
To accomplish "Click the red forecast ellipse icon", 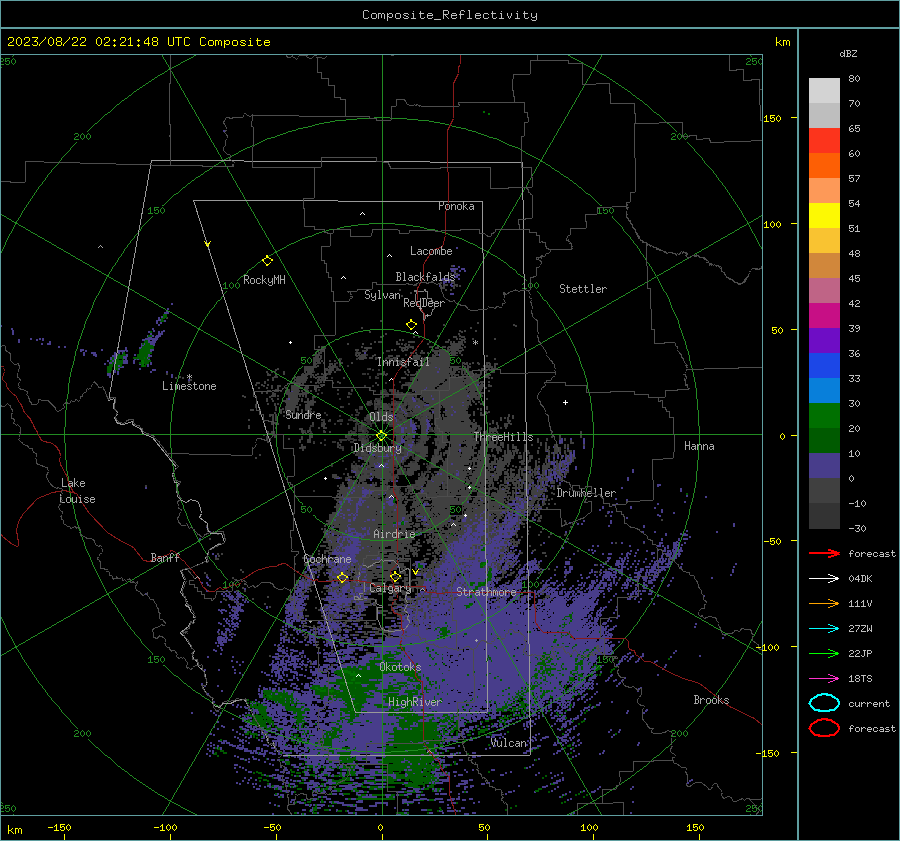I will (824, 728).
